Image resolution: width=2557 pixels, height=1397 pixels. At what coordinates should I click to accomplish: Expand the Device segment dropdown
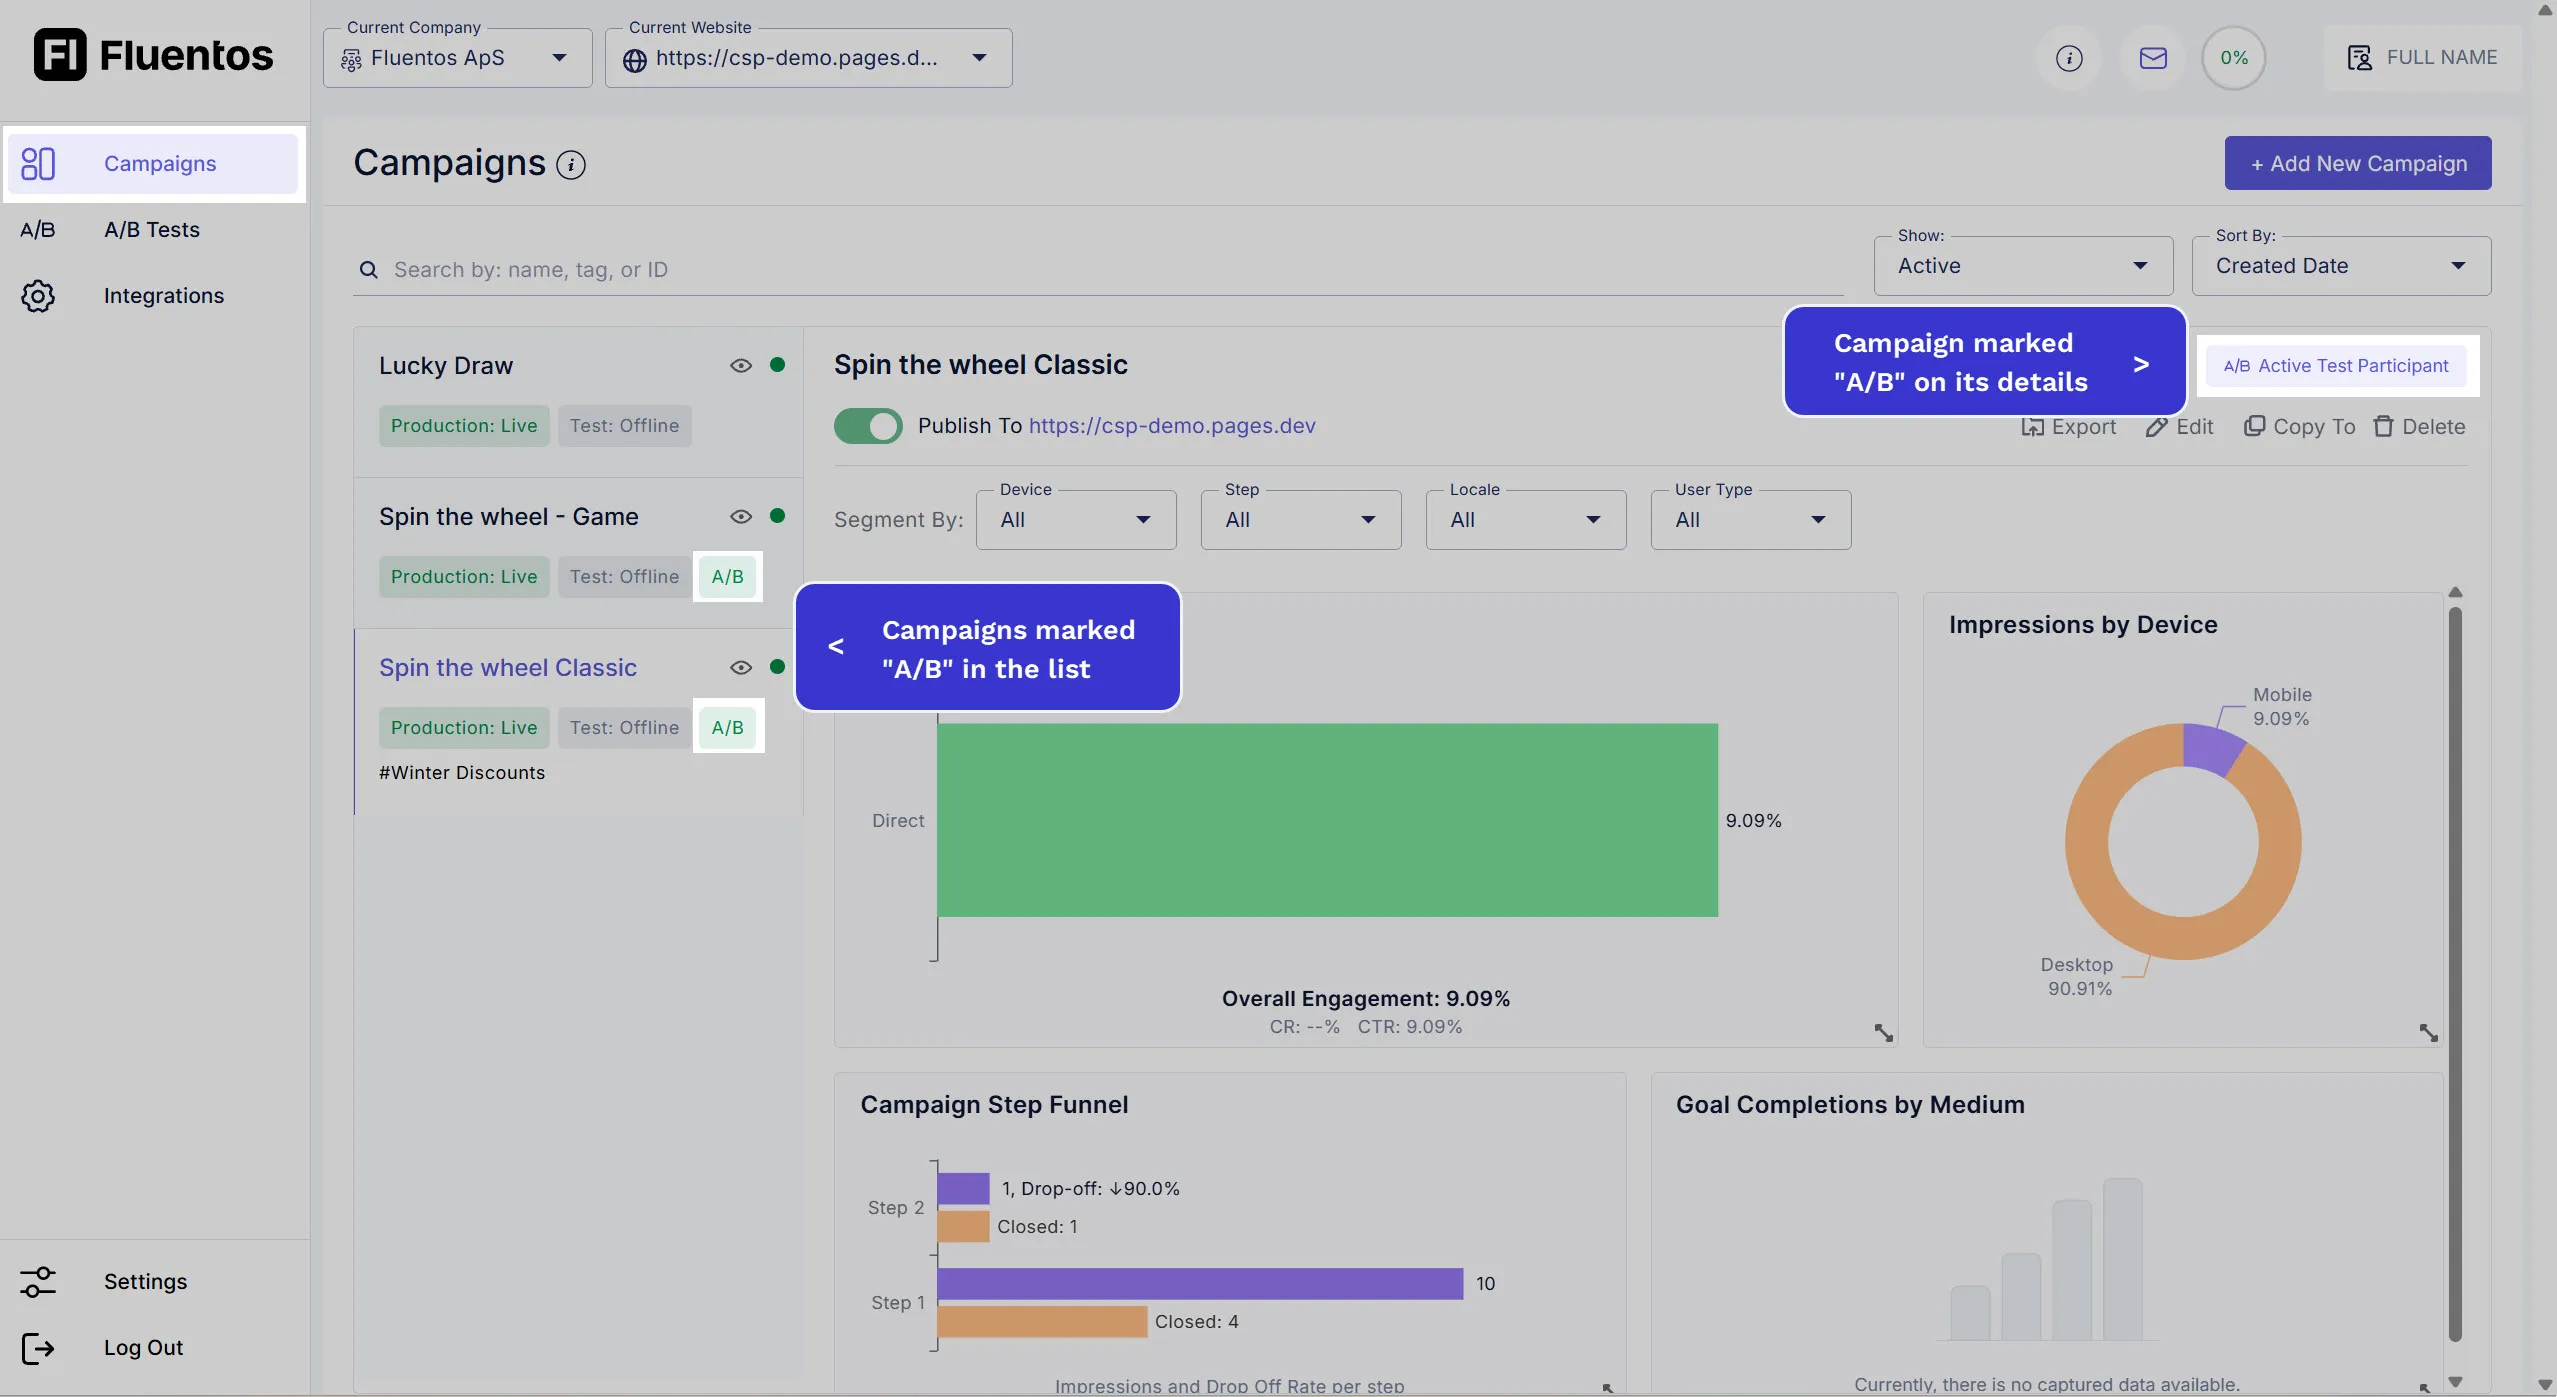[x=1074, y=519]
